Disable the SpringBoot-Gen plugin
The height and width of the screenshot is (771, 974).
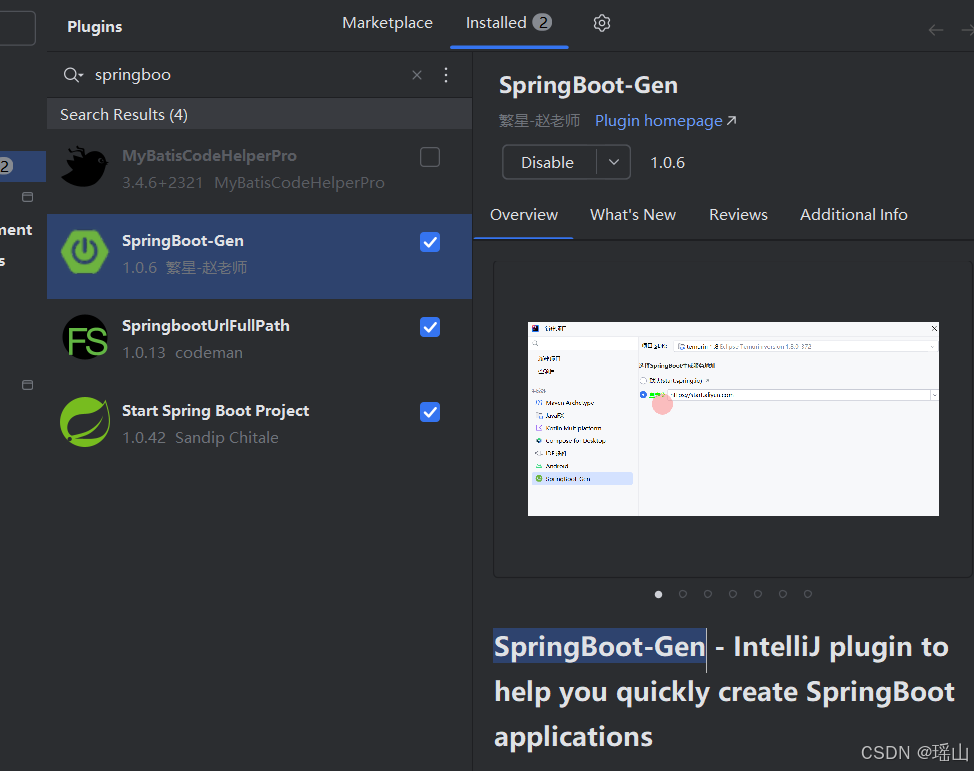click(549, 162)
